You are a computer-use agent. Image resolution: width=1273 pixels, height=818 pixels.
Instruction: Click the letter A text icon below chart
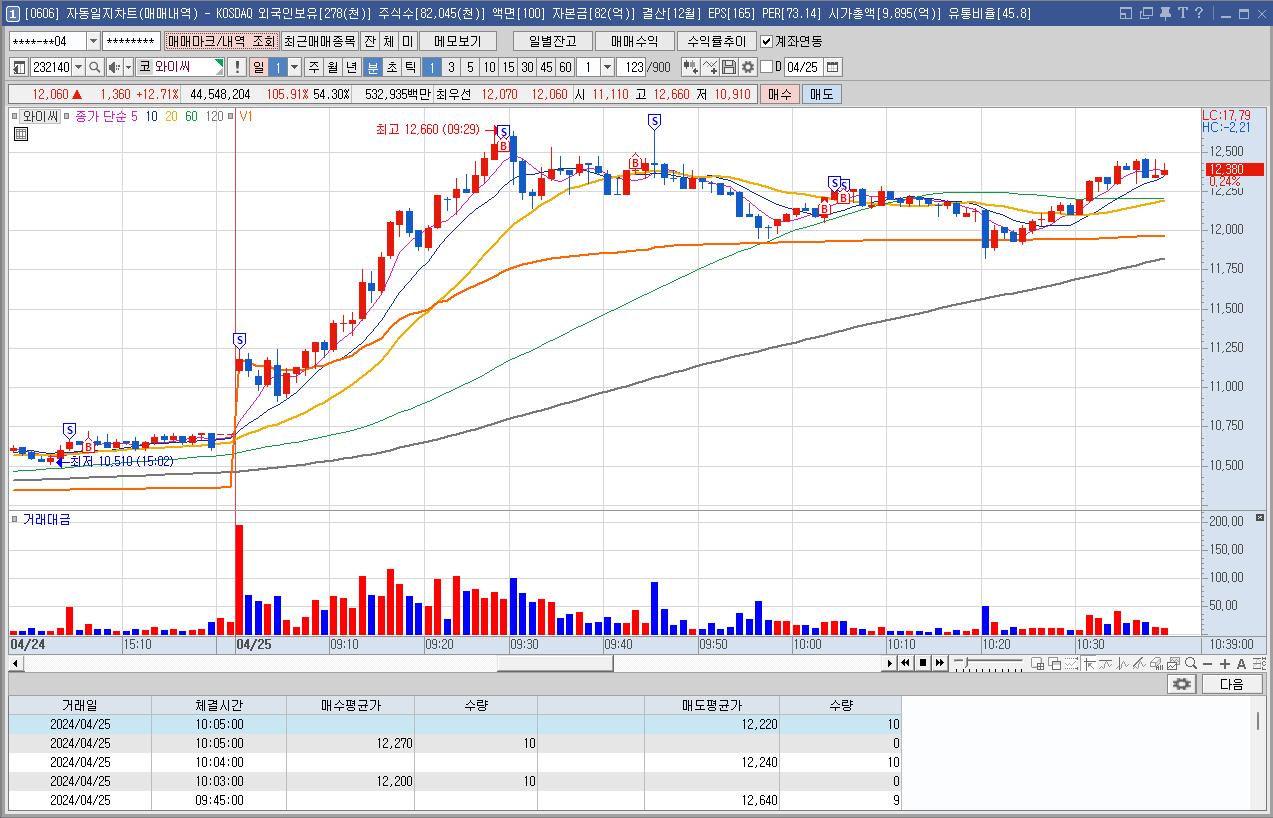pyautogui.click(x=1241, y=664)
